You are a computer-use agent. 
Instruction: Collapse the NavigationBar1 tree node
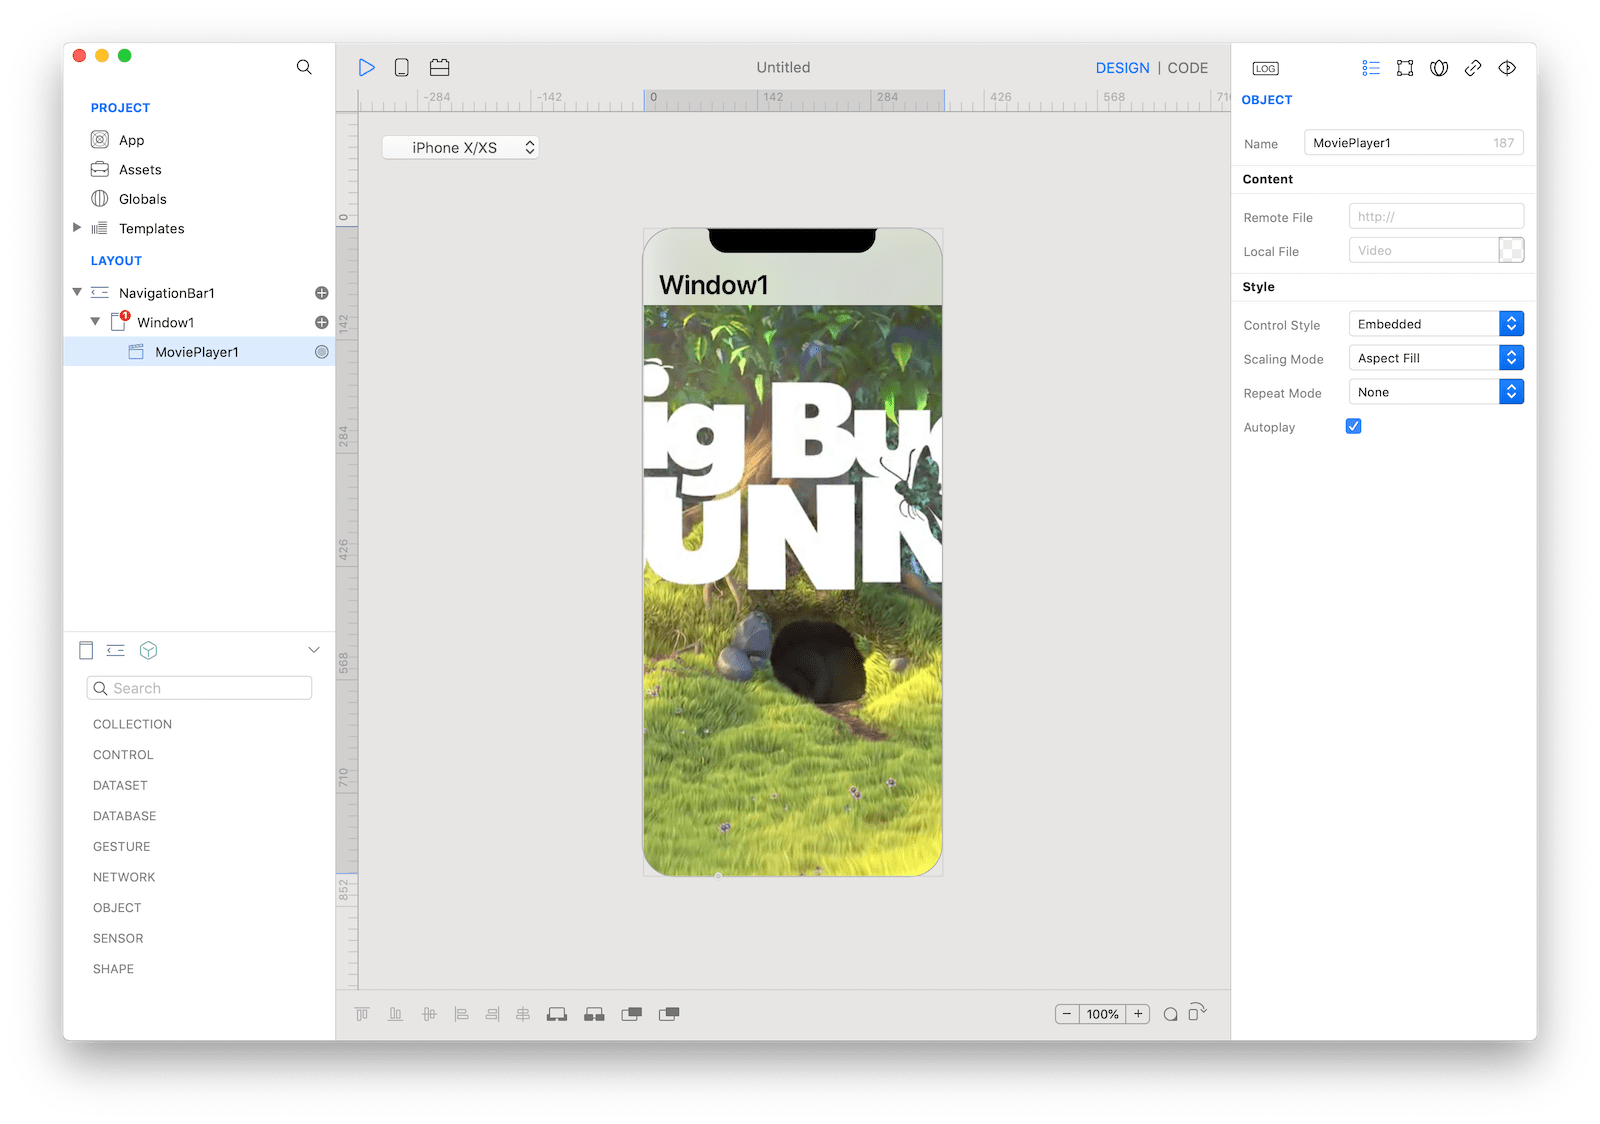click(x=77, y=292)
